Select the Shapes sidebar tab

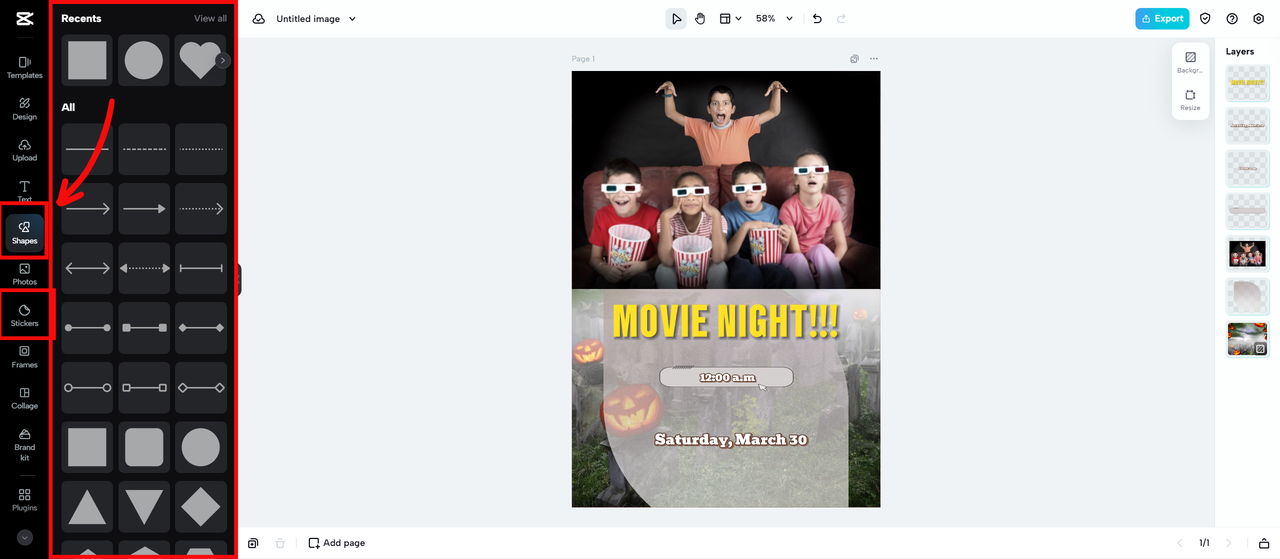24,233
